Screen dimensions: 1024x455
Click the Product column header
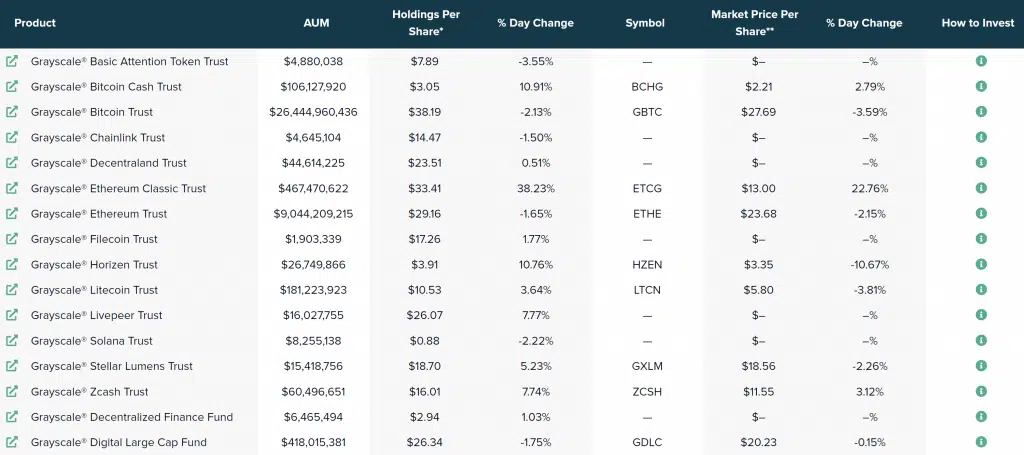(35, 23)
